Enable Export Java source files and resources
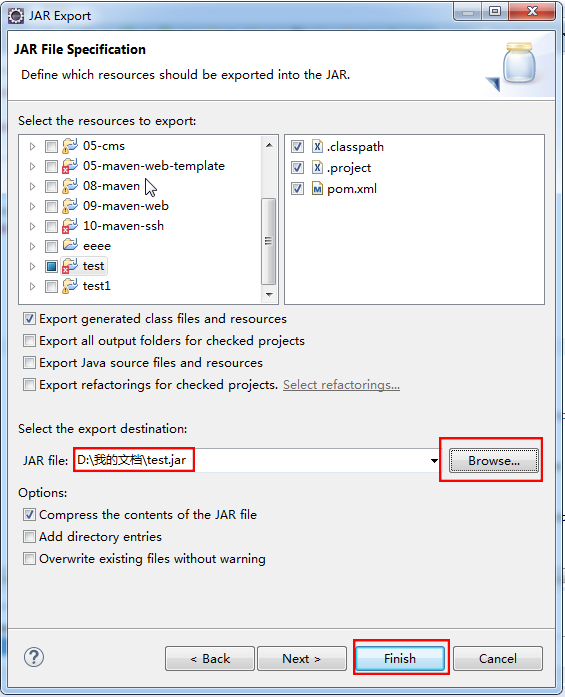The width and height of the screenshot is (565, 697). point(29,363)
